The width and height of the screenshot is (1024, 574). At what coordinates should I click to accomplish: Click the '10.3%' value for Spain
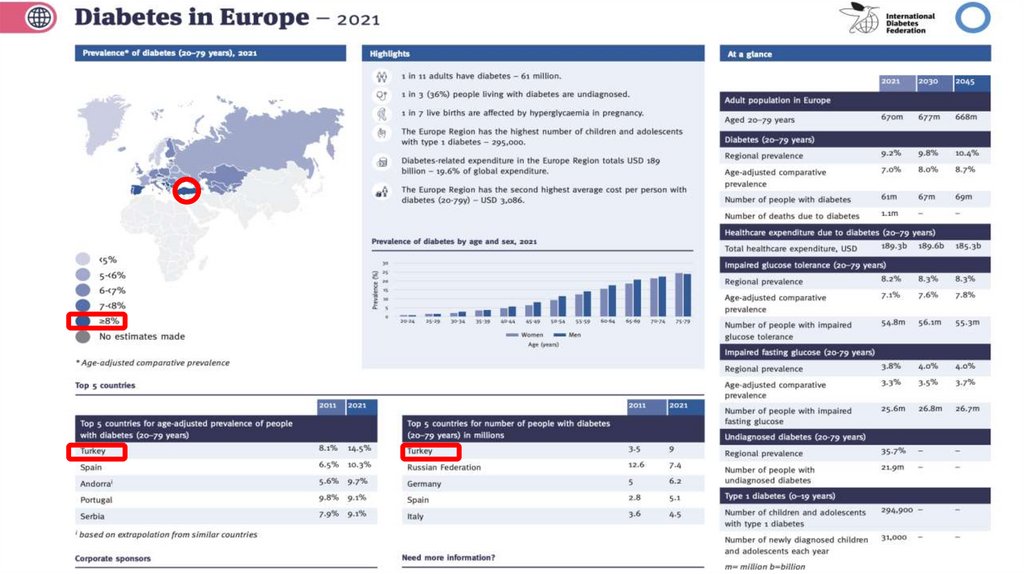click(359, 465)
